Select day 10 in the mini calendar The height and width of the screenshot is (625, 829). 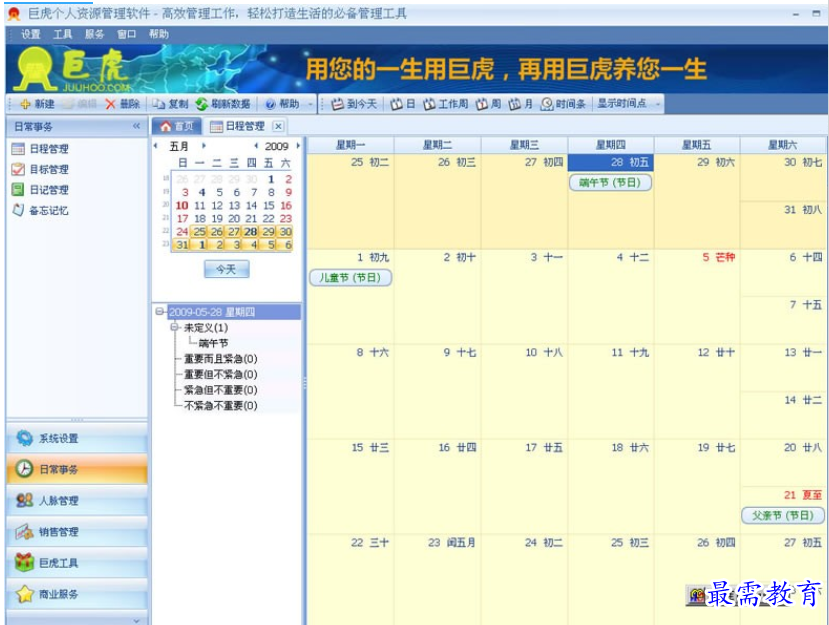coord(182,205)
